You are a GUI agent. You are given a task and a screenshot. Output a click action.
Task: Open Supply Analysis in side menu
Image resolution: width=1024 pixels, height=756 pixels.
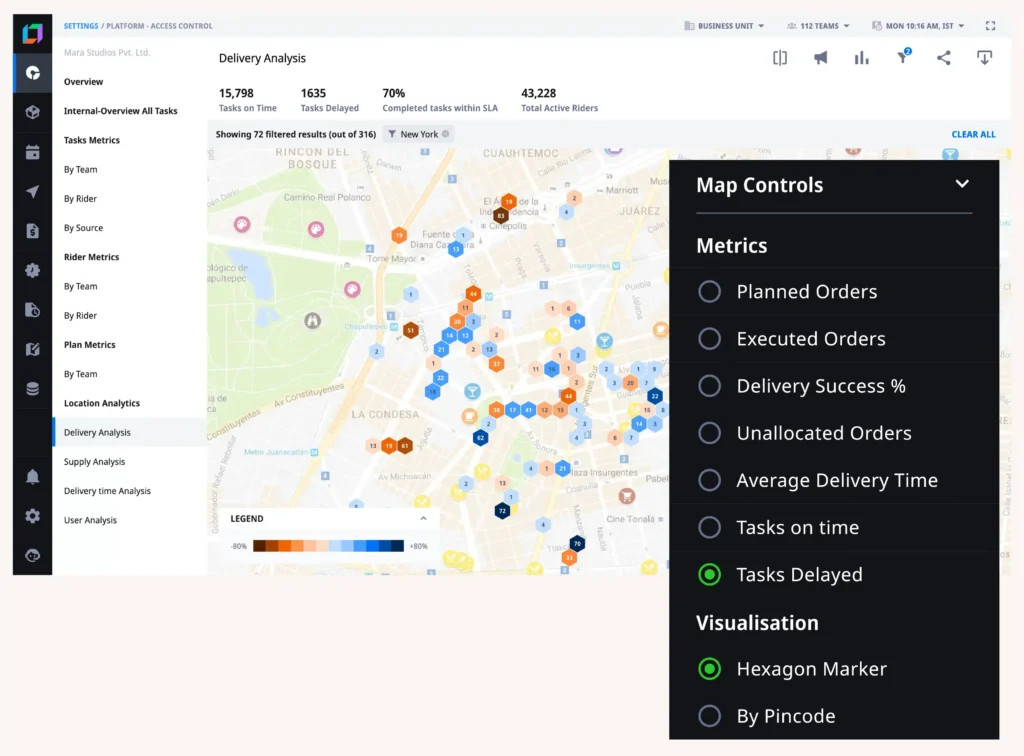tap(94, 462)
